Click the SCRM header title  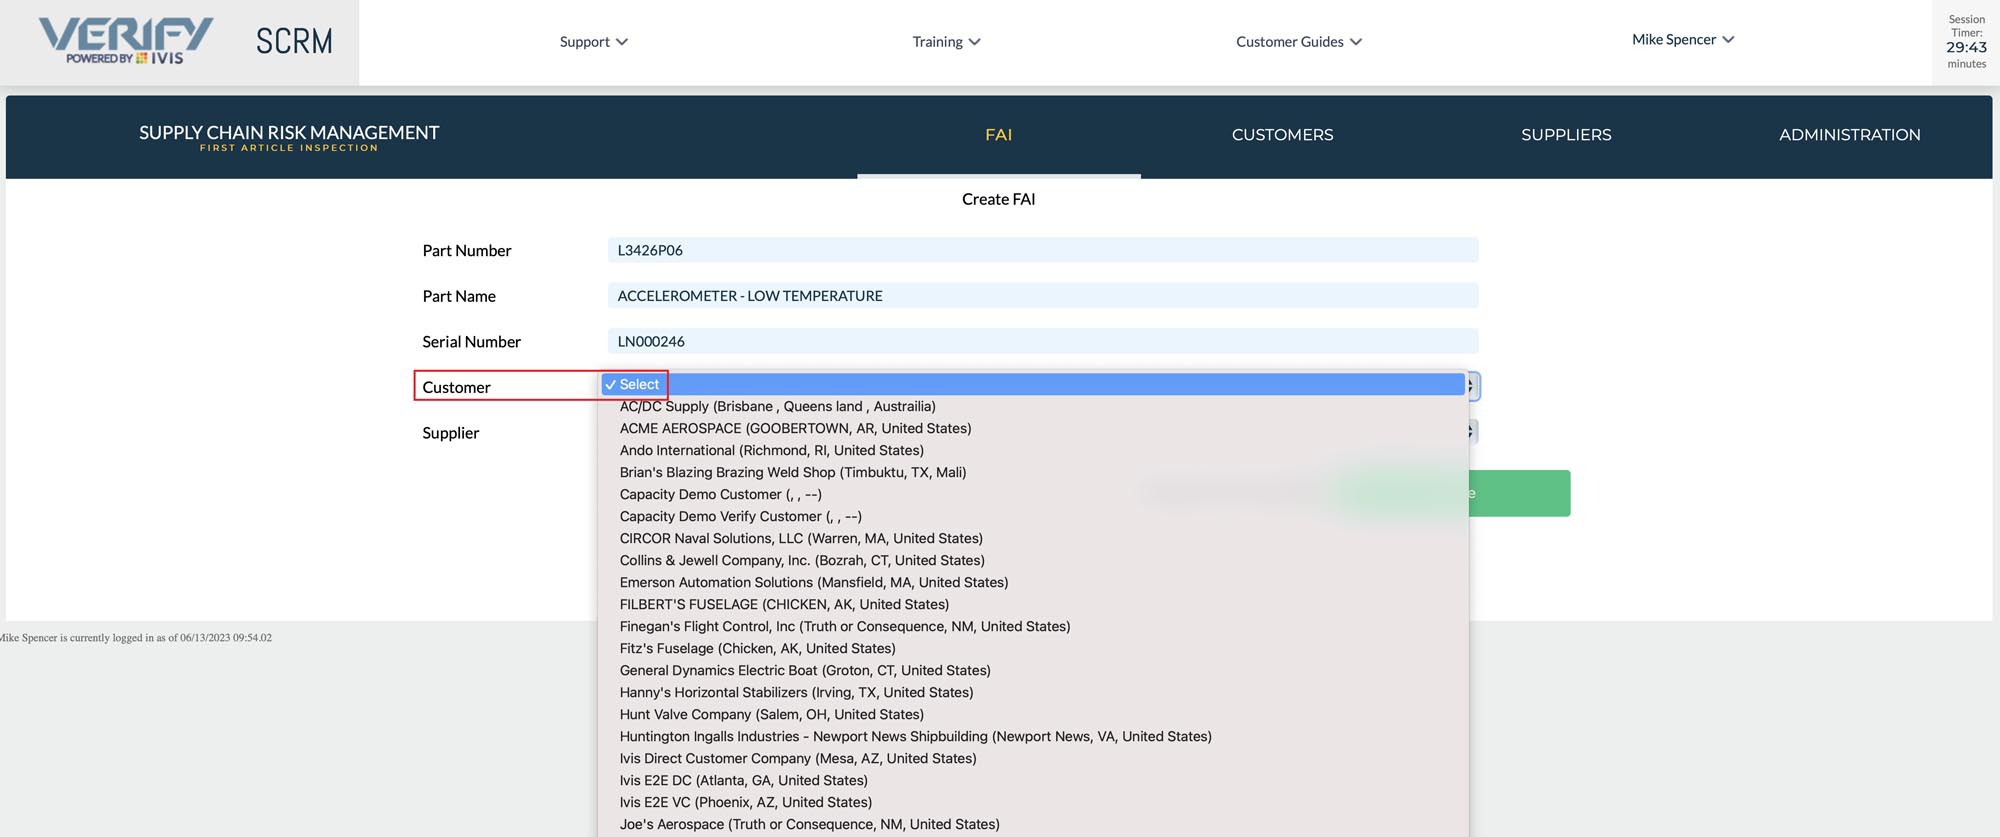coord(294,41)
